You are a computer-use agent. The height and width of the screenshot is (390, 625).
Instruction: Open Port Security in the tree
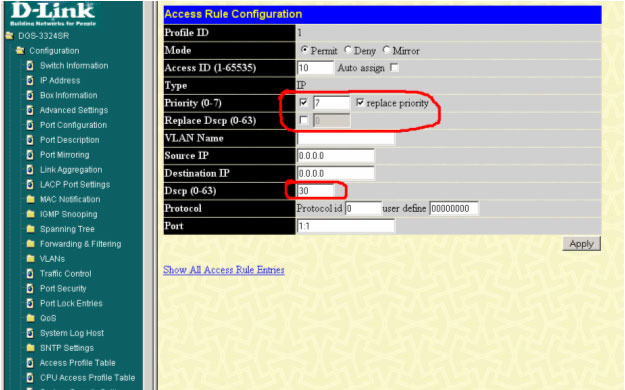coord(63,288)
